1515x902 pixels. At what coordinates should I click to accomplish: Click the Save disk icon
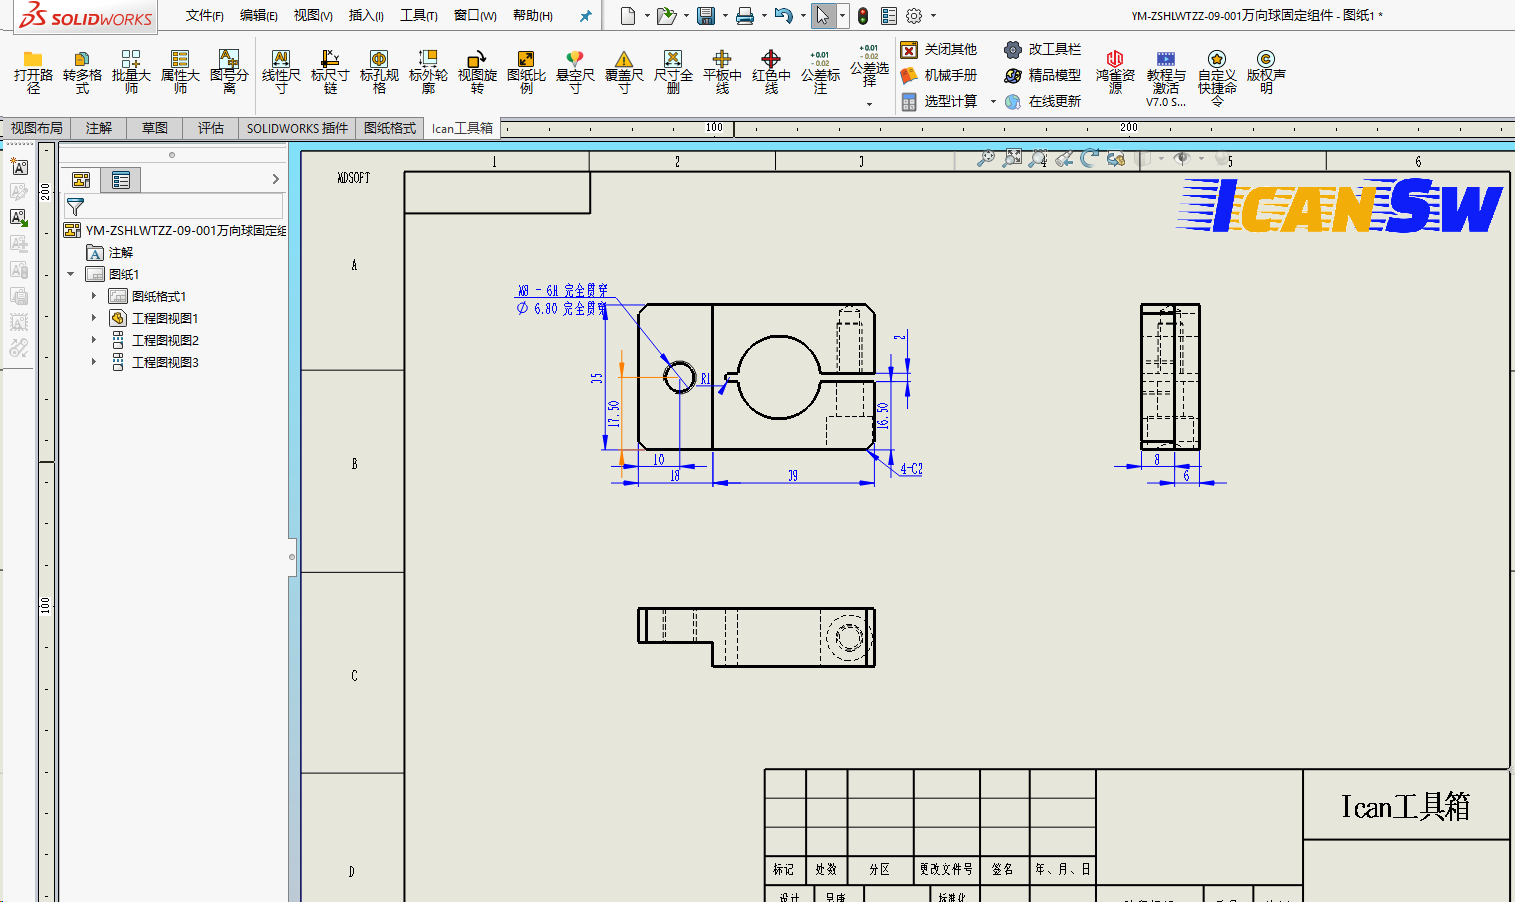click(706, 16)
